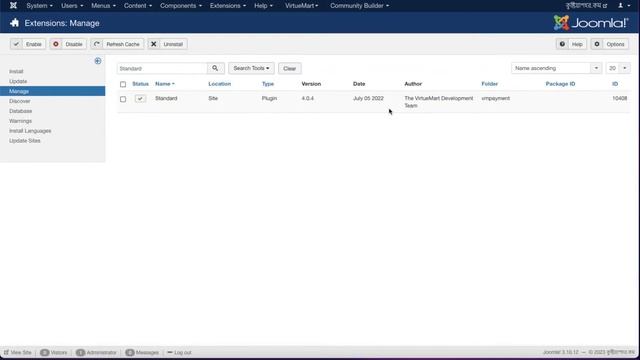640x360 pixels.
Task: Click Log out in the status bar
Action: point(179,352)
